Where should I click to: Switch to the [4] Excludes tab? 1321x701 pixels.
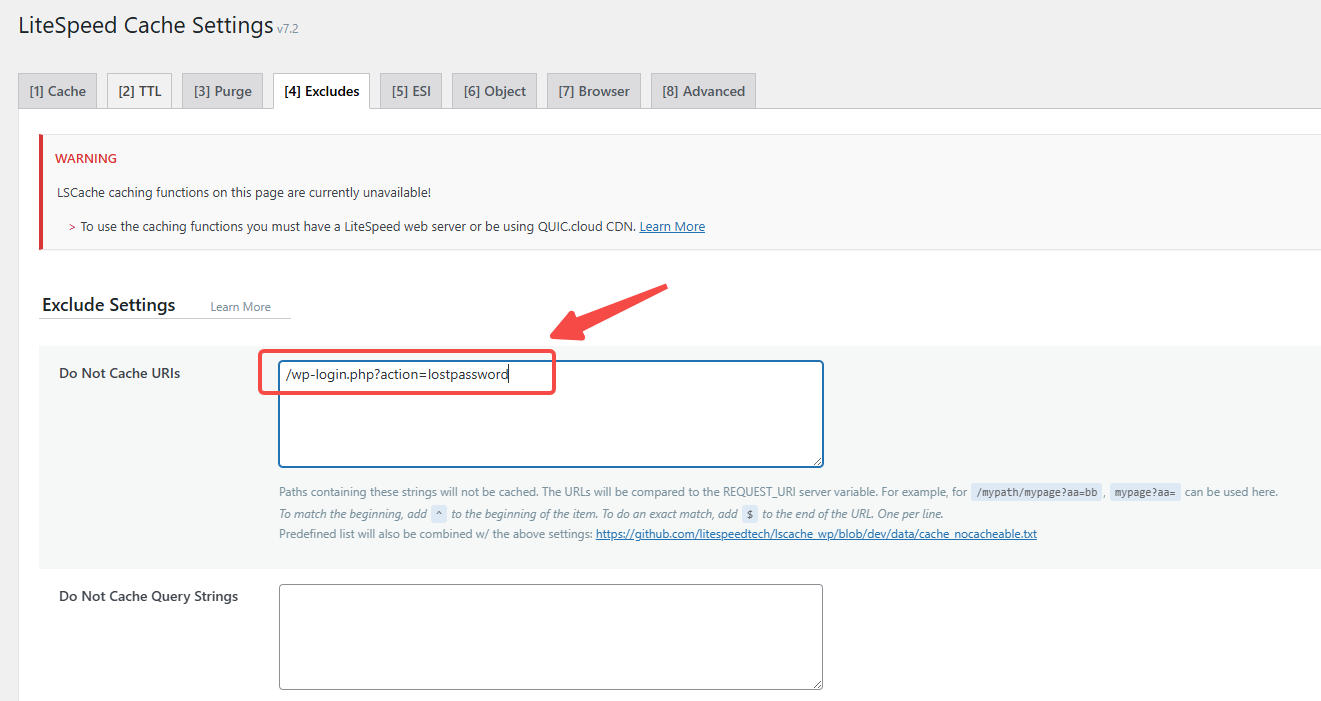tap(321, 90)
